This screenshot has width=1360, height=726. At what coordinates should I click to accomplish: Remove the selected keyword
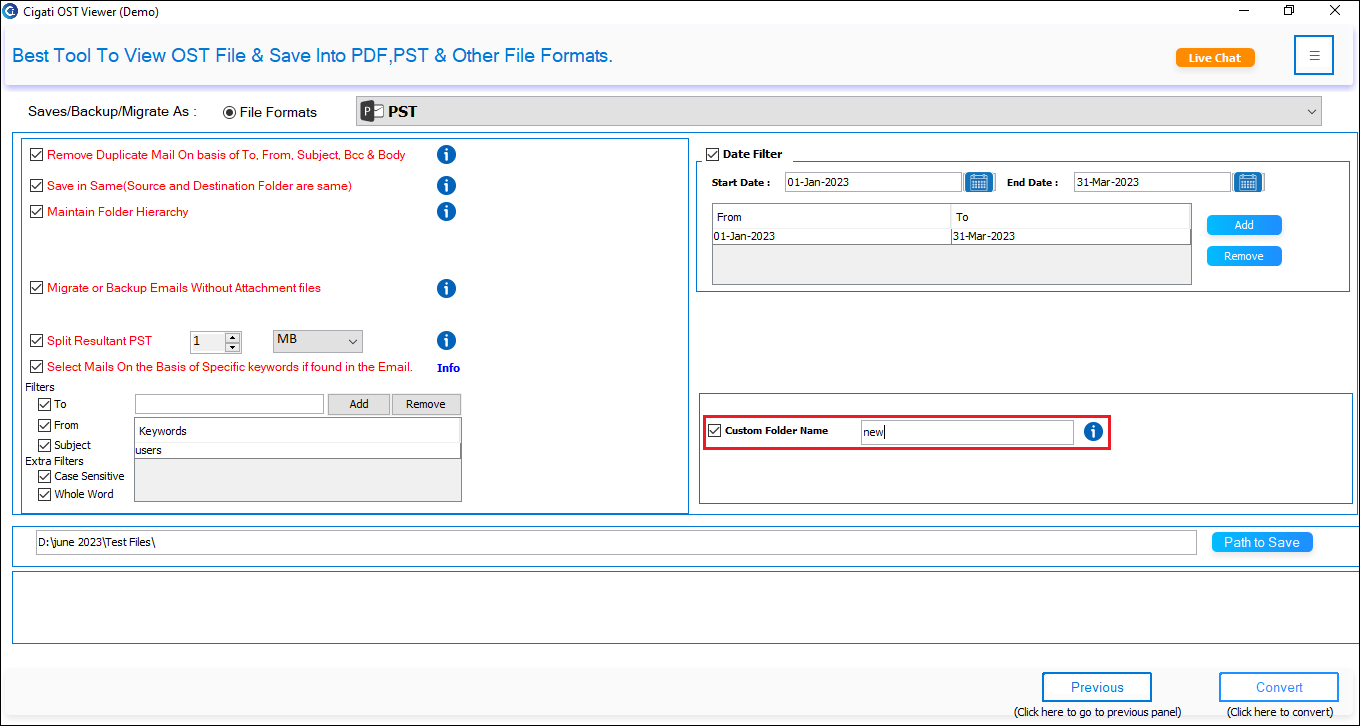coord(426,404)
